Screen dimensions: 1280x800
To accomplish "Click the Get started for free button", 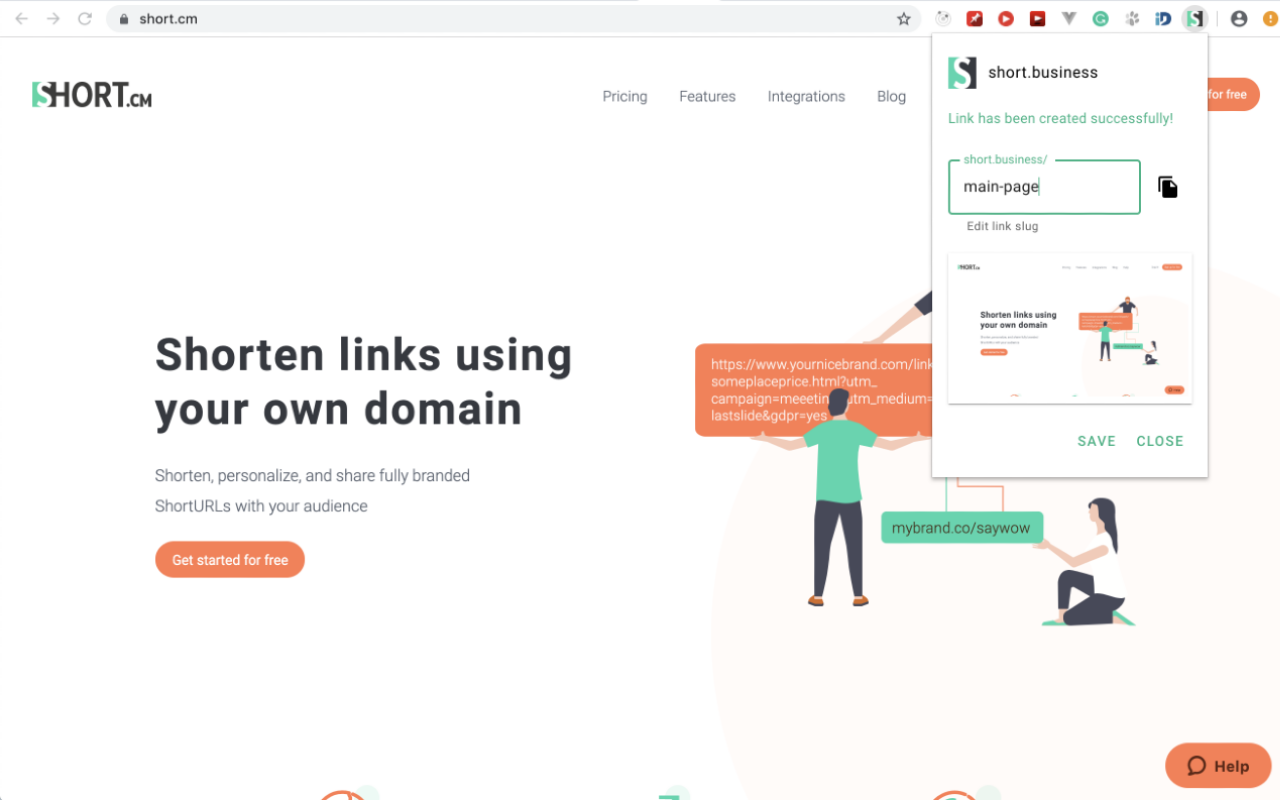I will click(x=230, y=560).
